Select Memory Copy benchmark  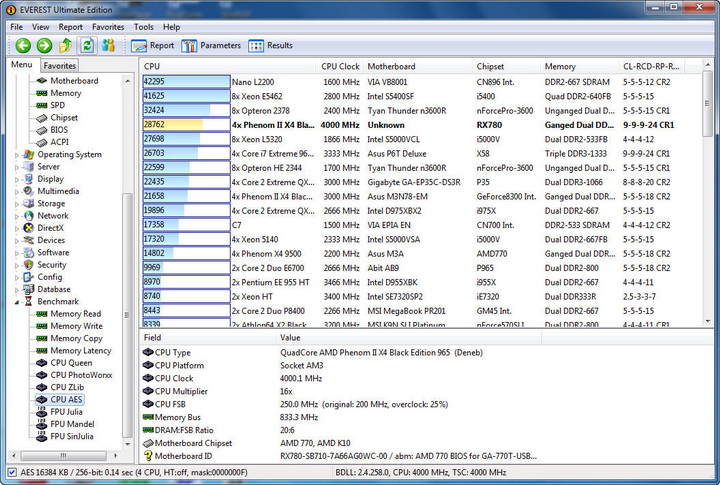pos(76,338)
